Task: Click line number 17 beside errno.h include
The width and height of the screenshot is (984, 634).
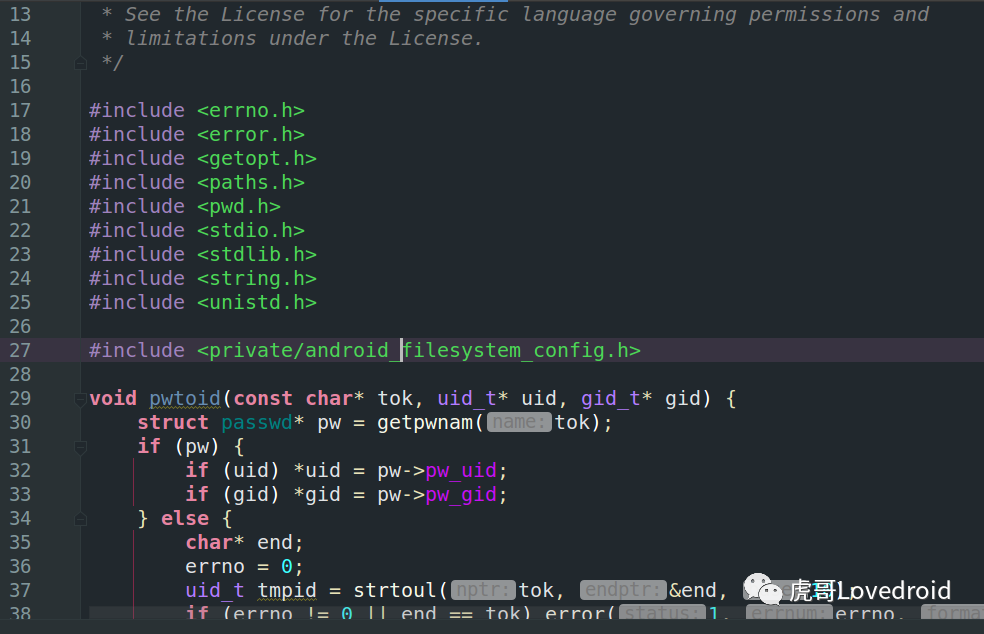Action: [21, 110]
